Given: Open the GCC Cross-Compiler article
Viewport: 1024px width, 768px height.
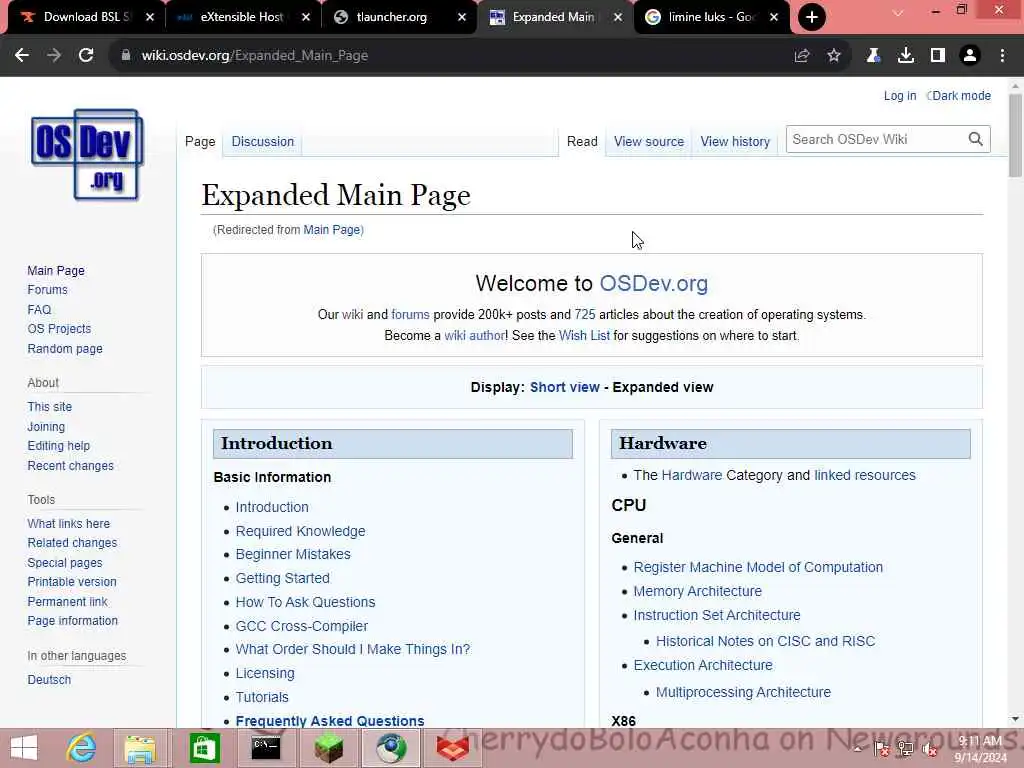Looking at the screenshot, I should (x=302, y=626).
